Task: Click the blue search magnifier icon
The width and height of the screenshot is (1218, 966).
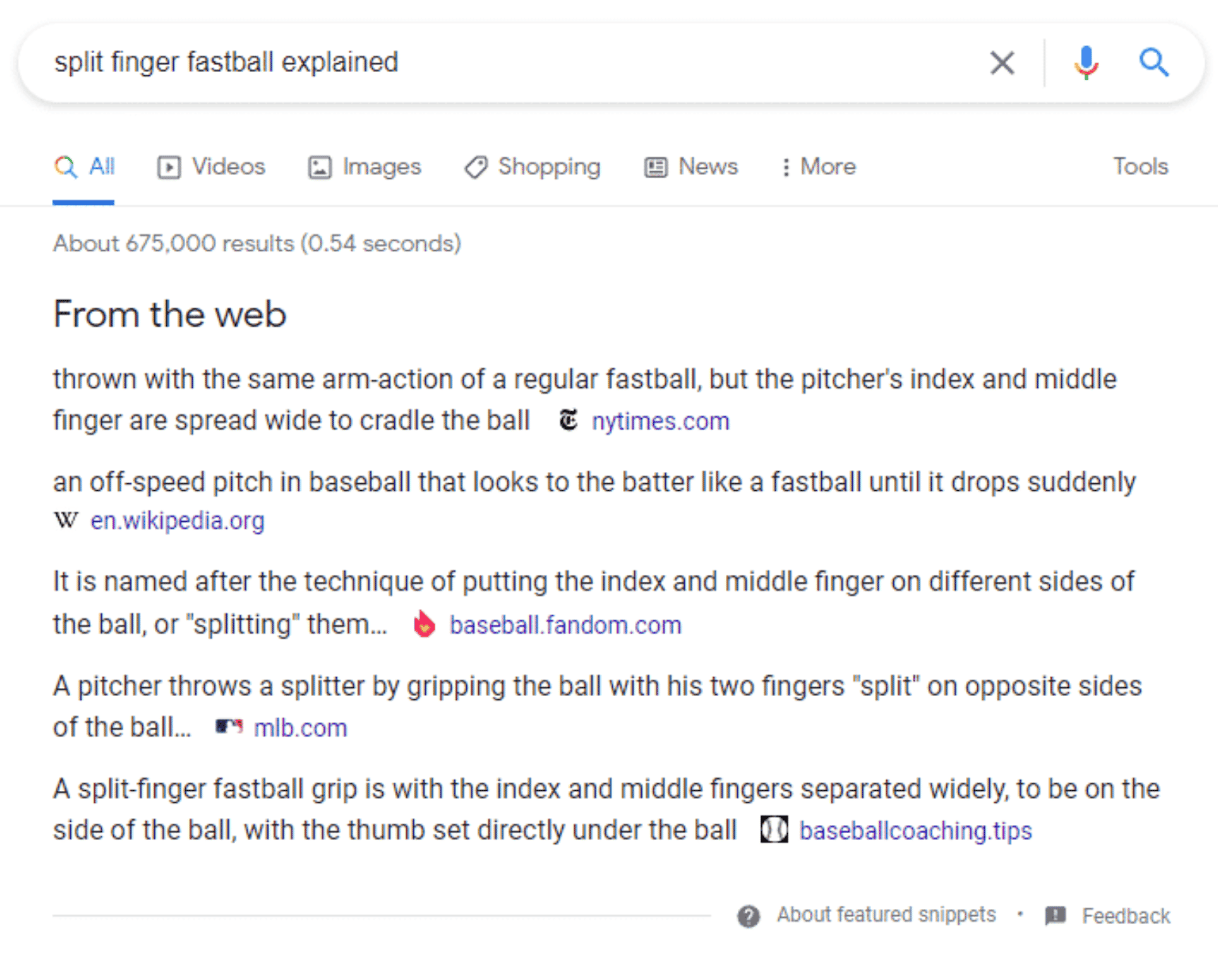Action: [x=1154, y=63]
